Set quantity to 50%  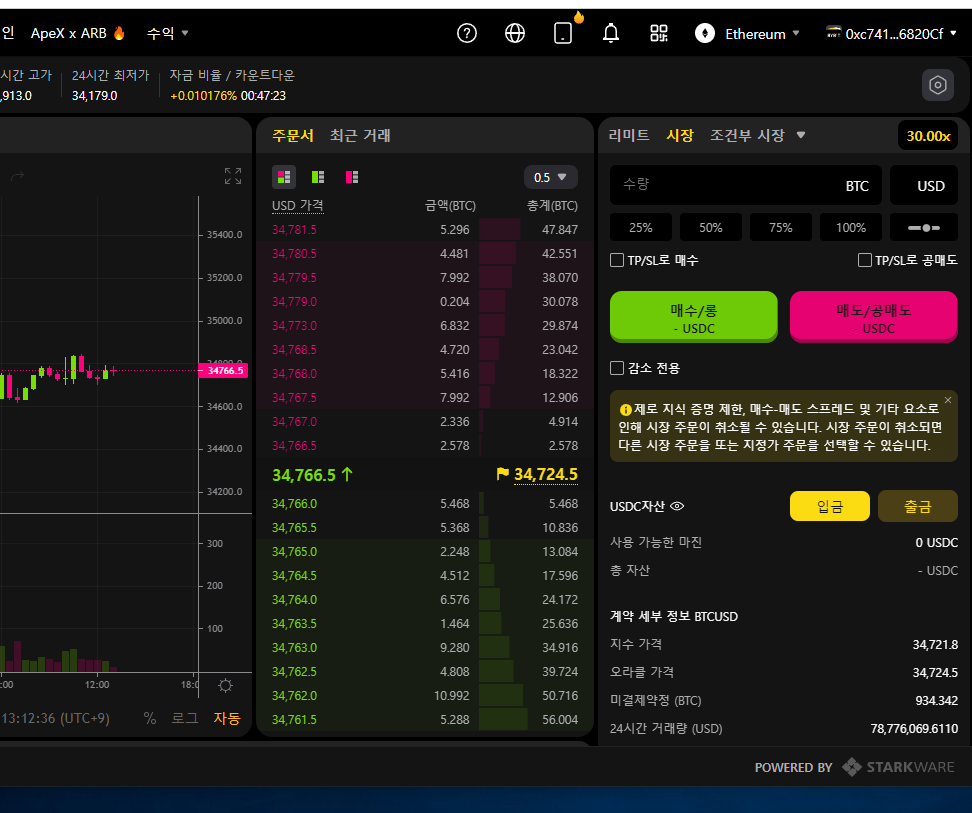710,227
